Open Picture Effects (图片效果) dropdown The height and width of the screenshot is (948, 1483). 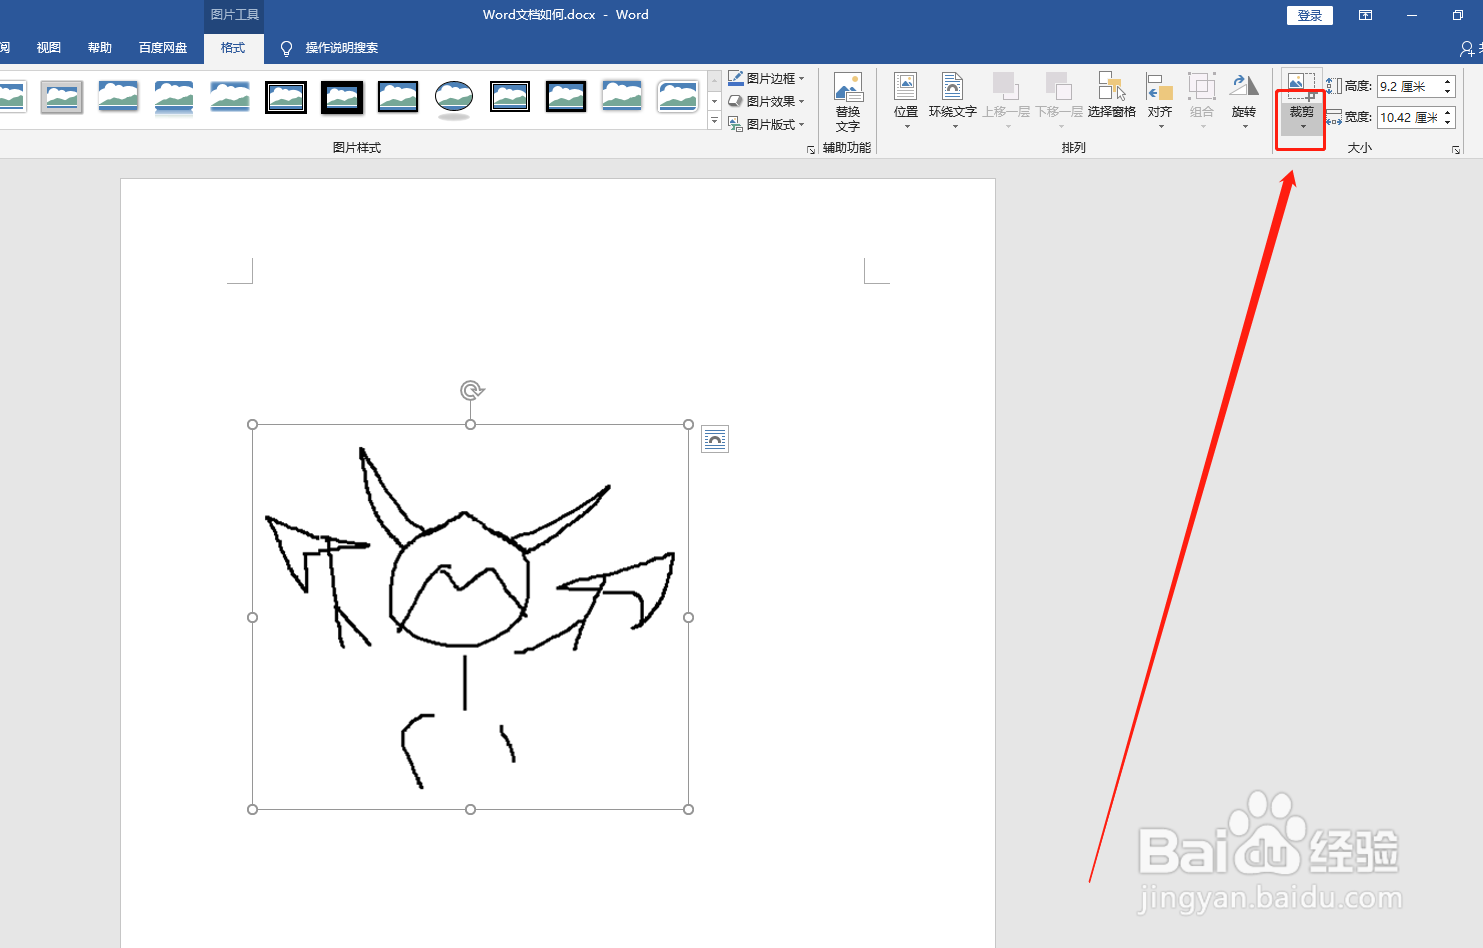coord(766,101)
